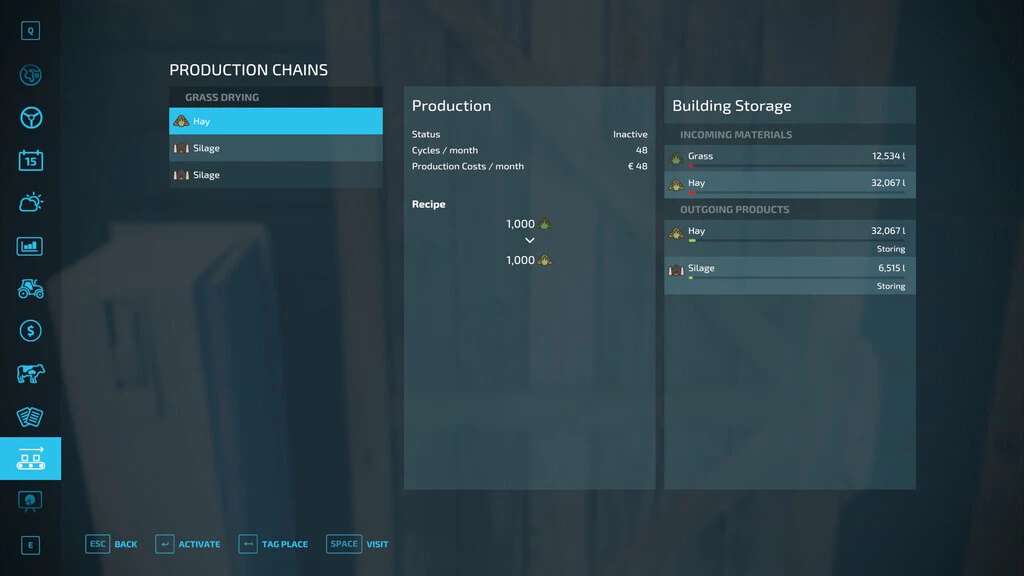Open the cow animals page
The width and height of the screenshot is (1024, 576).
point(30,374)
